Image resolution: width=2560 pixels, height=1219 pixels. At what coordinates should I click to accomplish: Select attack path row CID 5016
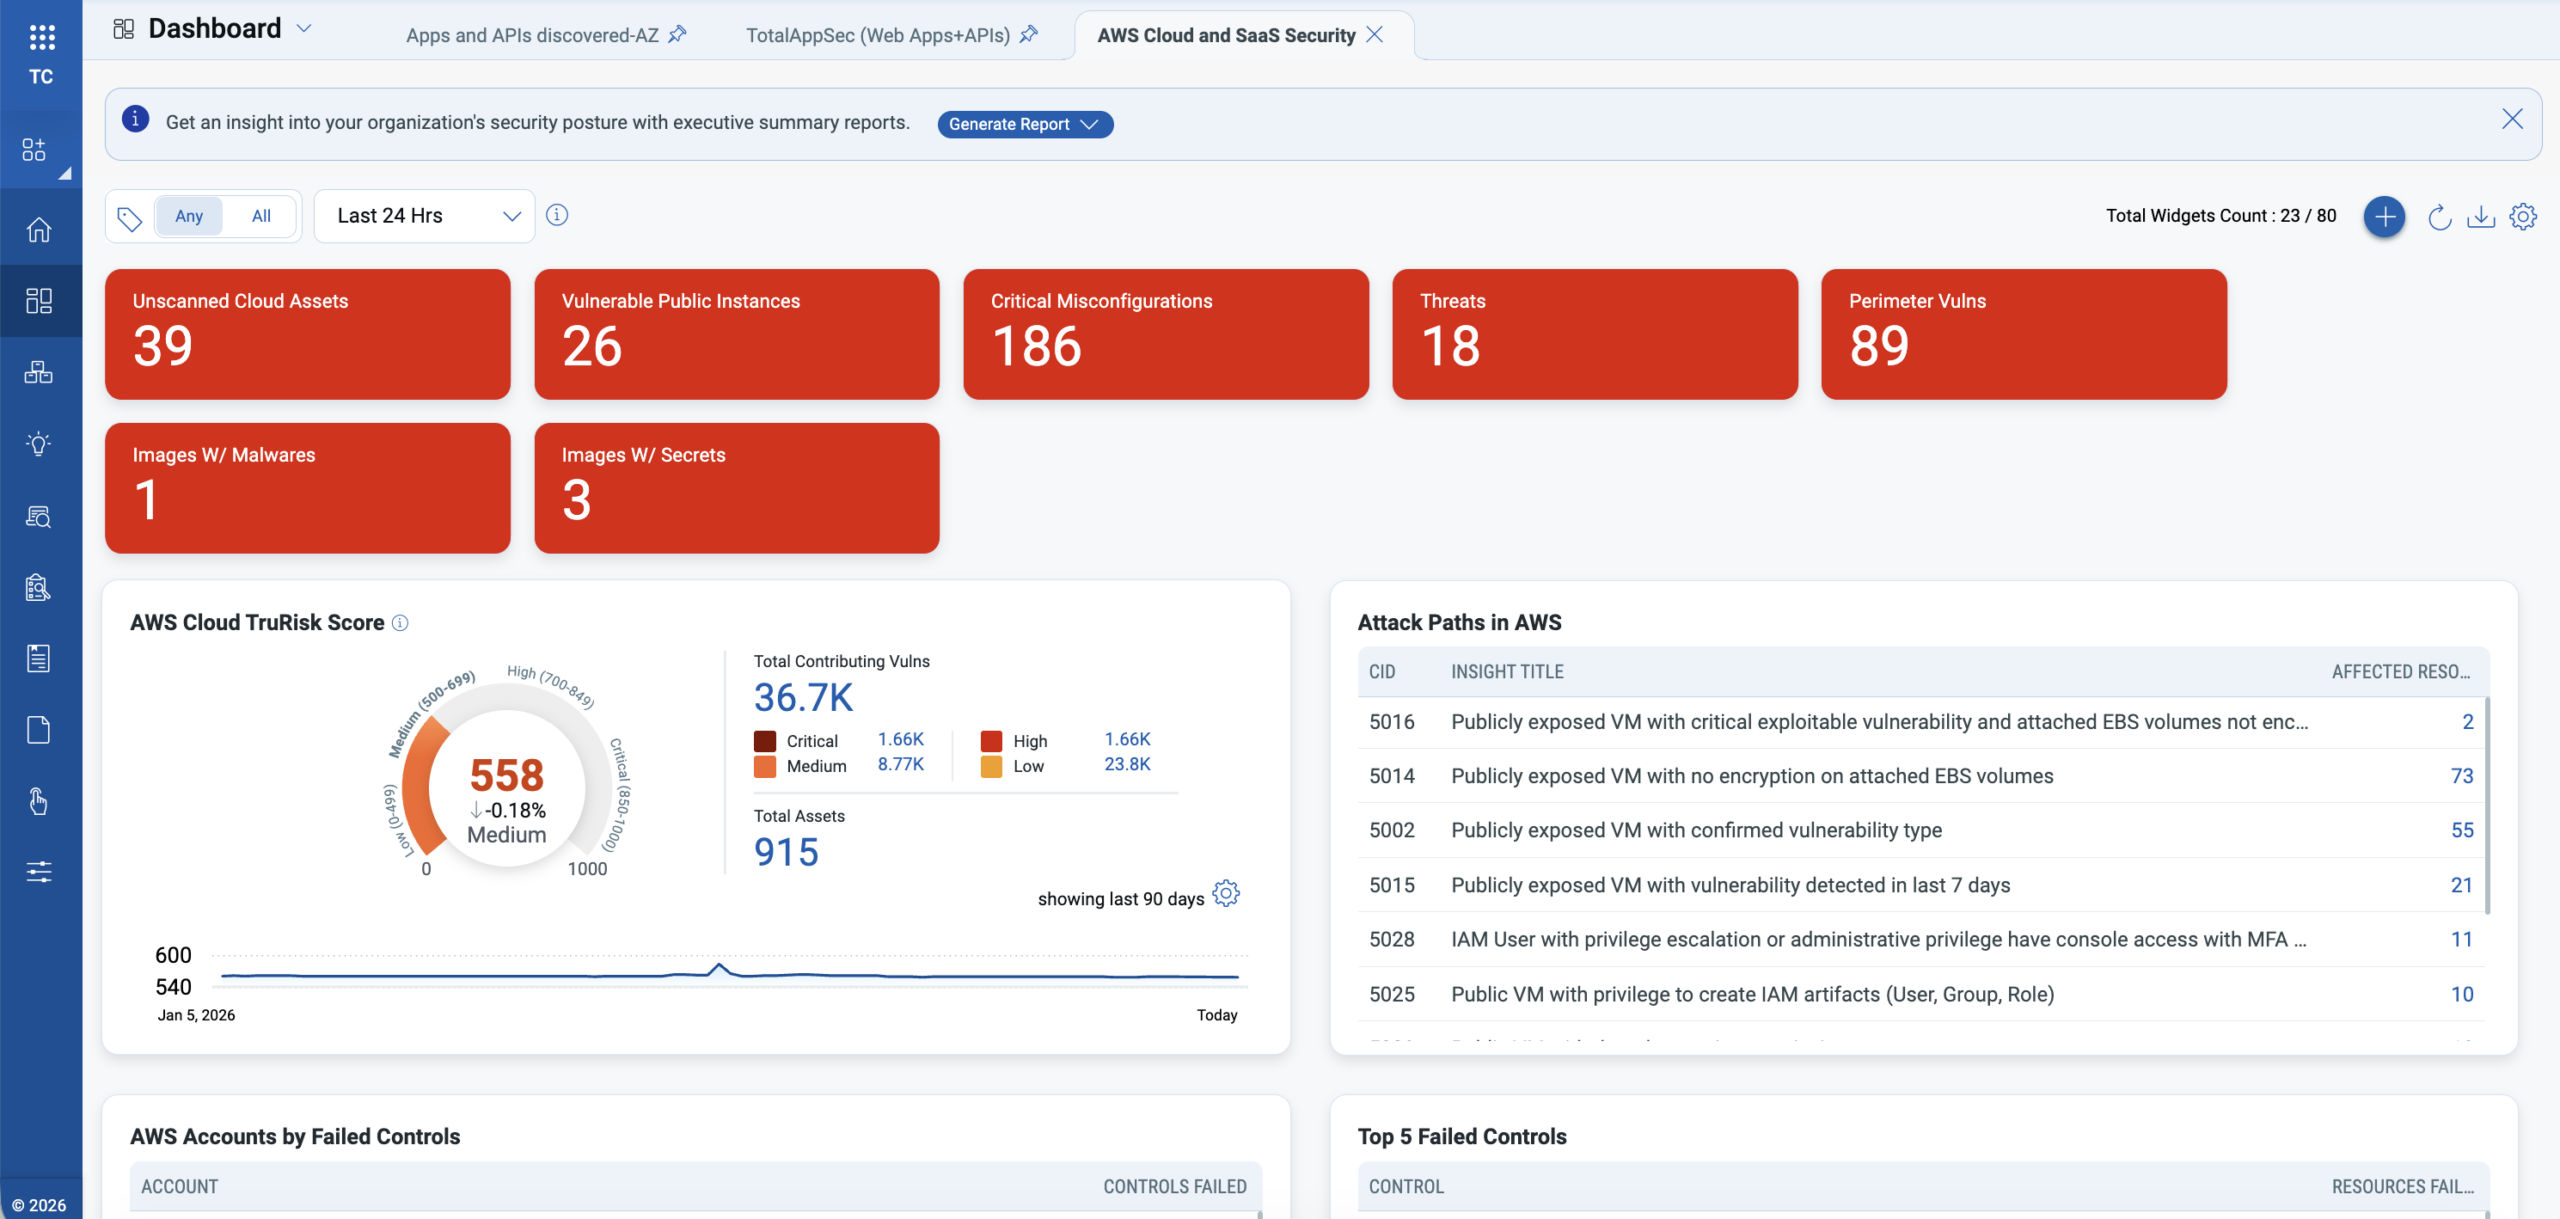(x=1921, y=722)
